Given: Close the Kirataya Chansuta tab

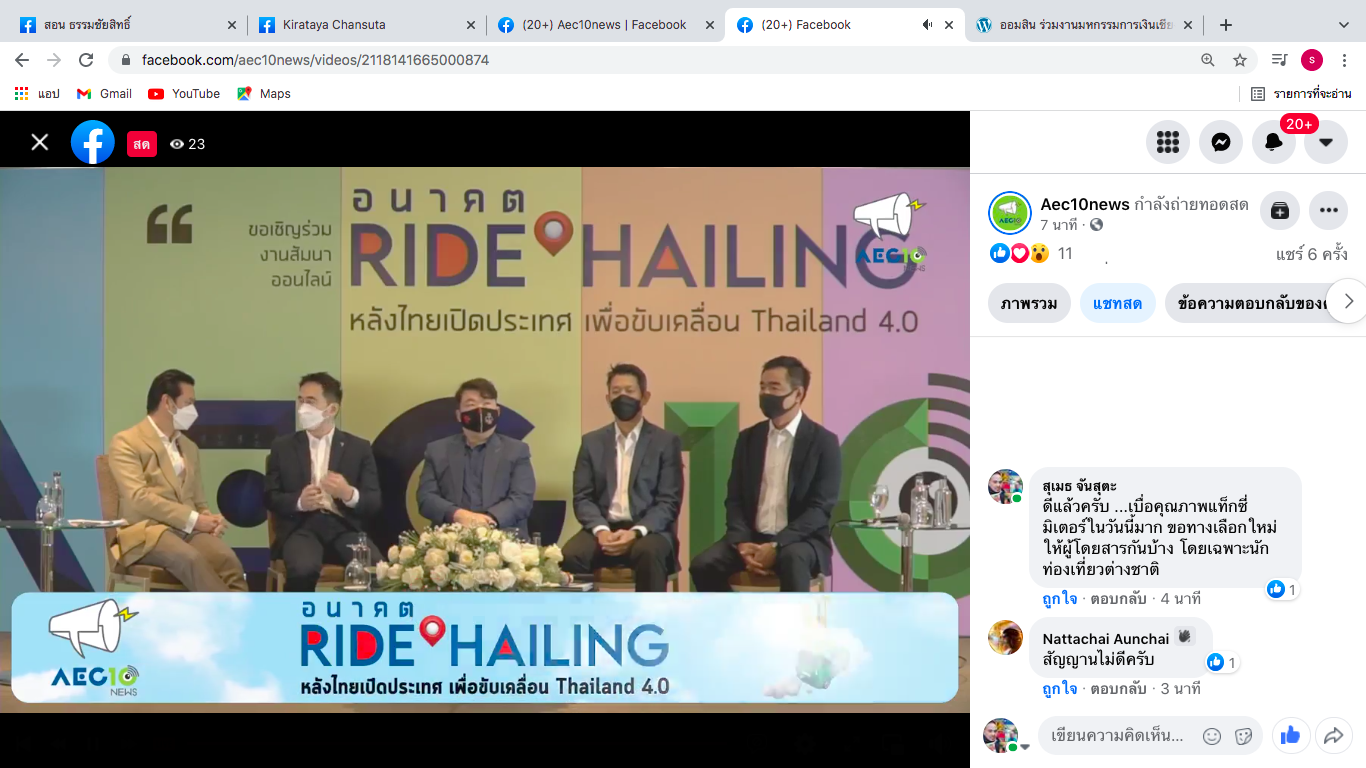Looking at the screenshot, I should [x=471, y=25].
